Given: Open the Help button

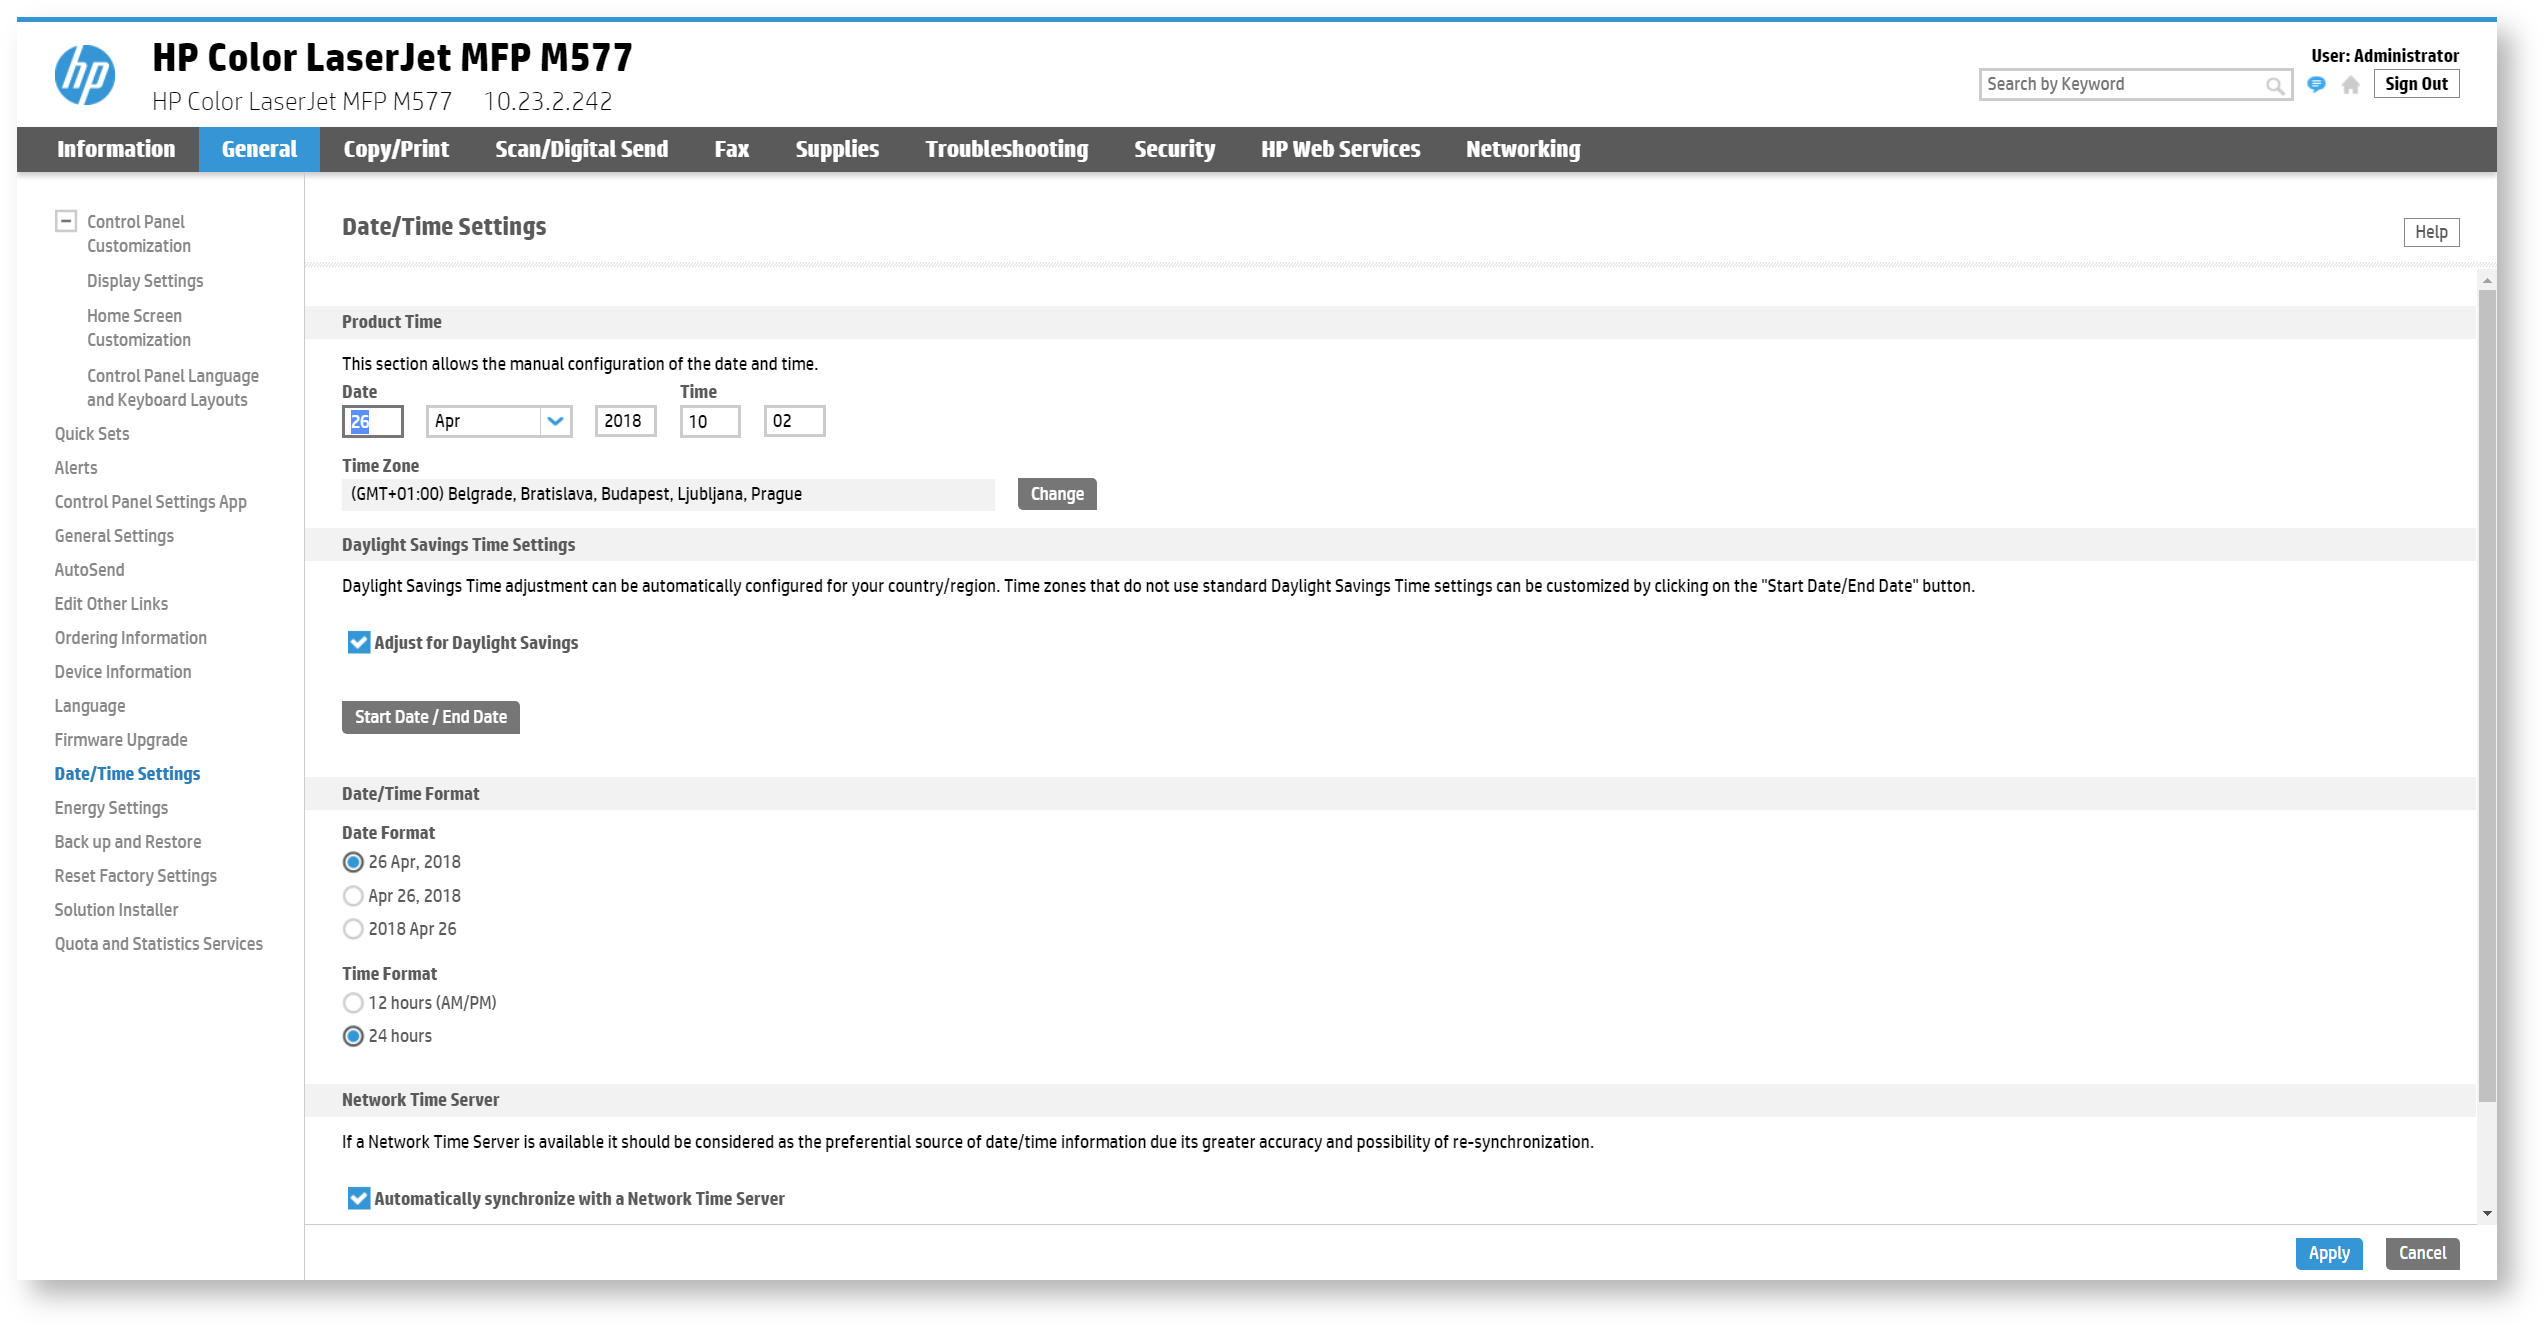Looking at the screenshot, I should 2431,232.
